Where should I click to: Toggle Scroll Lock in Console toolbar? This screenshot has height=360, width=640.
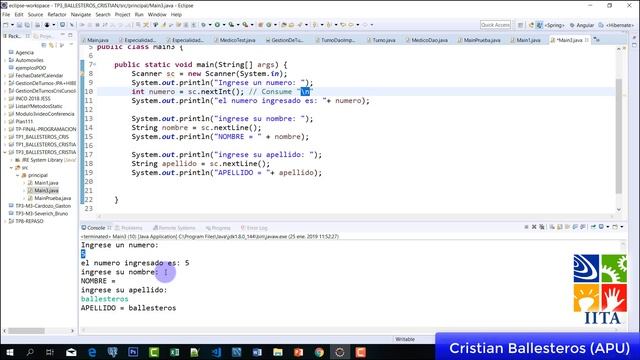pyautogui.click(x=560, y=227)
